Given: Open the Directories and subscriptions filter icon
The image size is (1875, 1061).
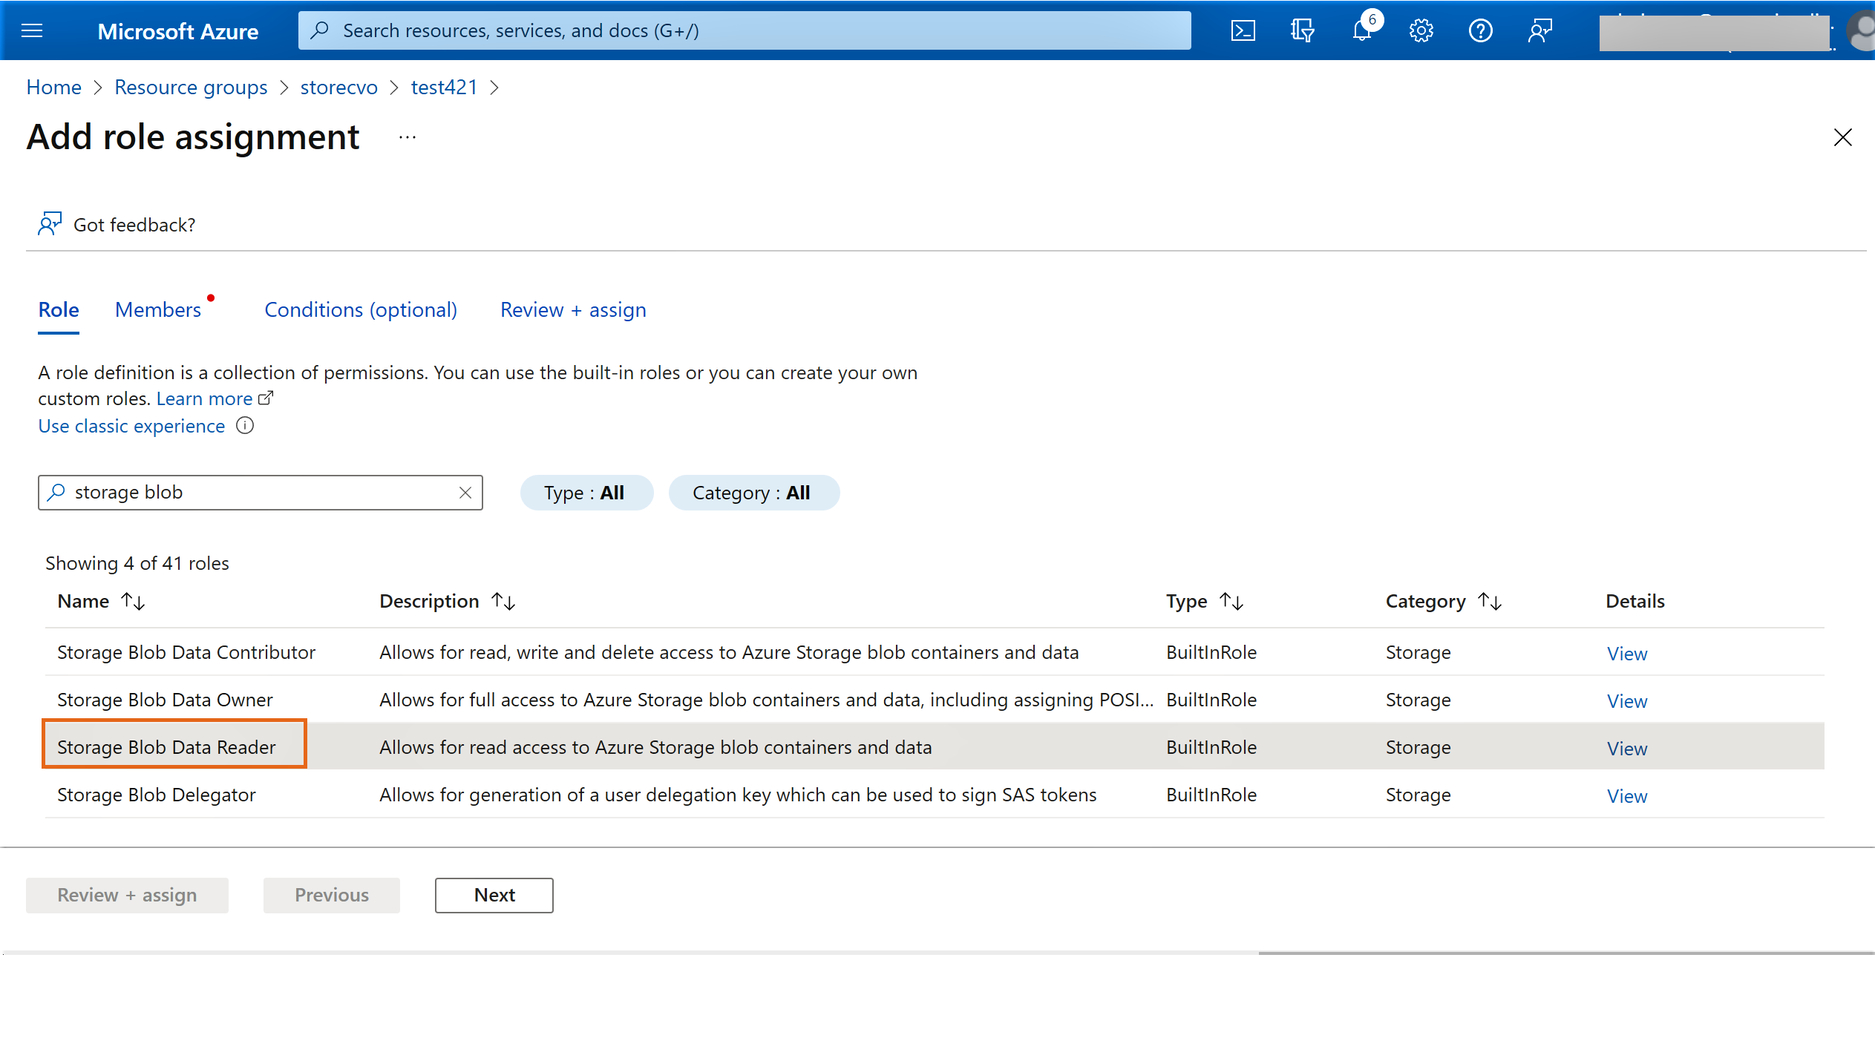Looking at the screenshot, I should 1302,31.
